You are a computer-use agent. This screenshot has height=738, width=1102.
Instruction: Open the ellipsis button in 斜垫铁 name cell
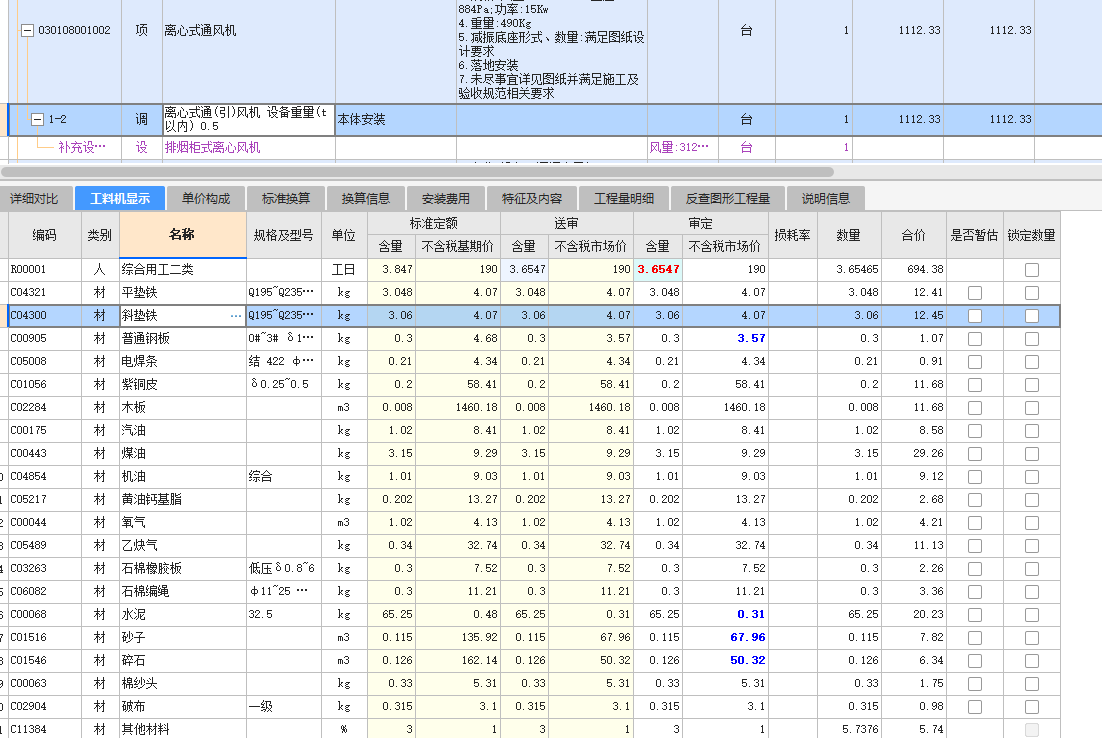click(x=235, y=316)
